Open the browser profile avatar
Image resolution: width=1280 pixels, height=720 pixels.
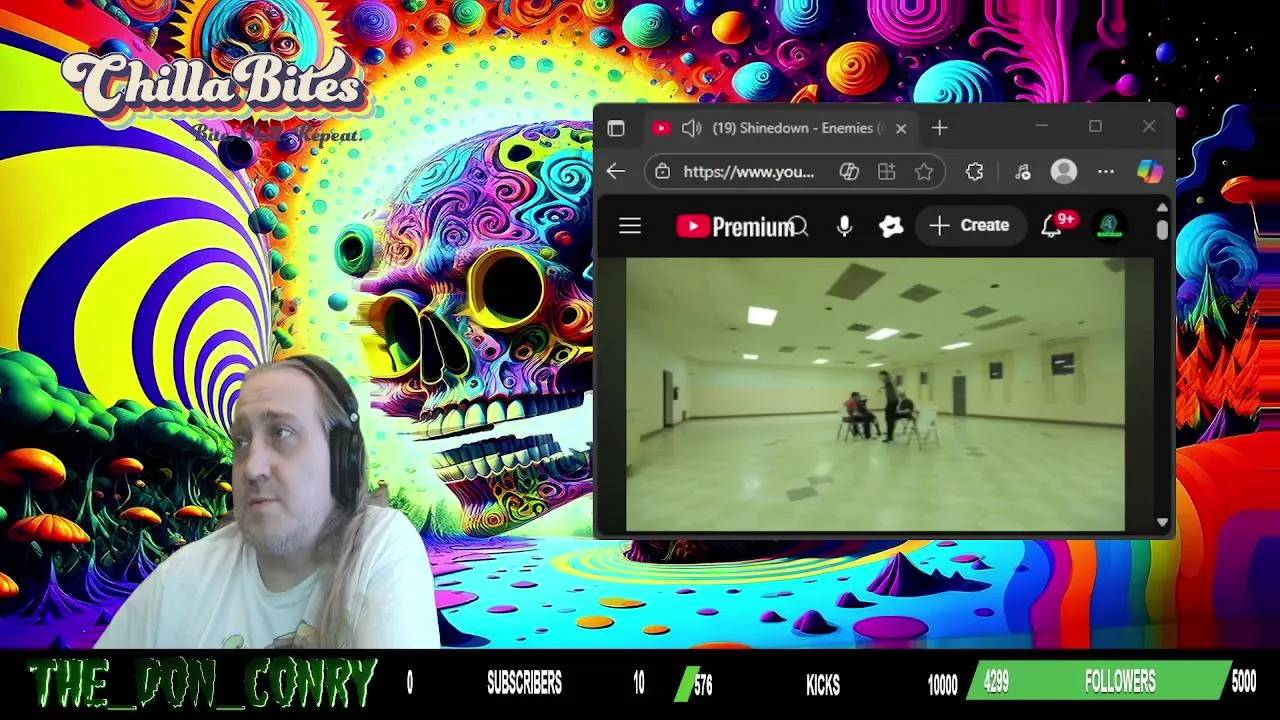click(1064, 172)
